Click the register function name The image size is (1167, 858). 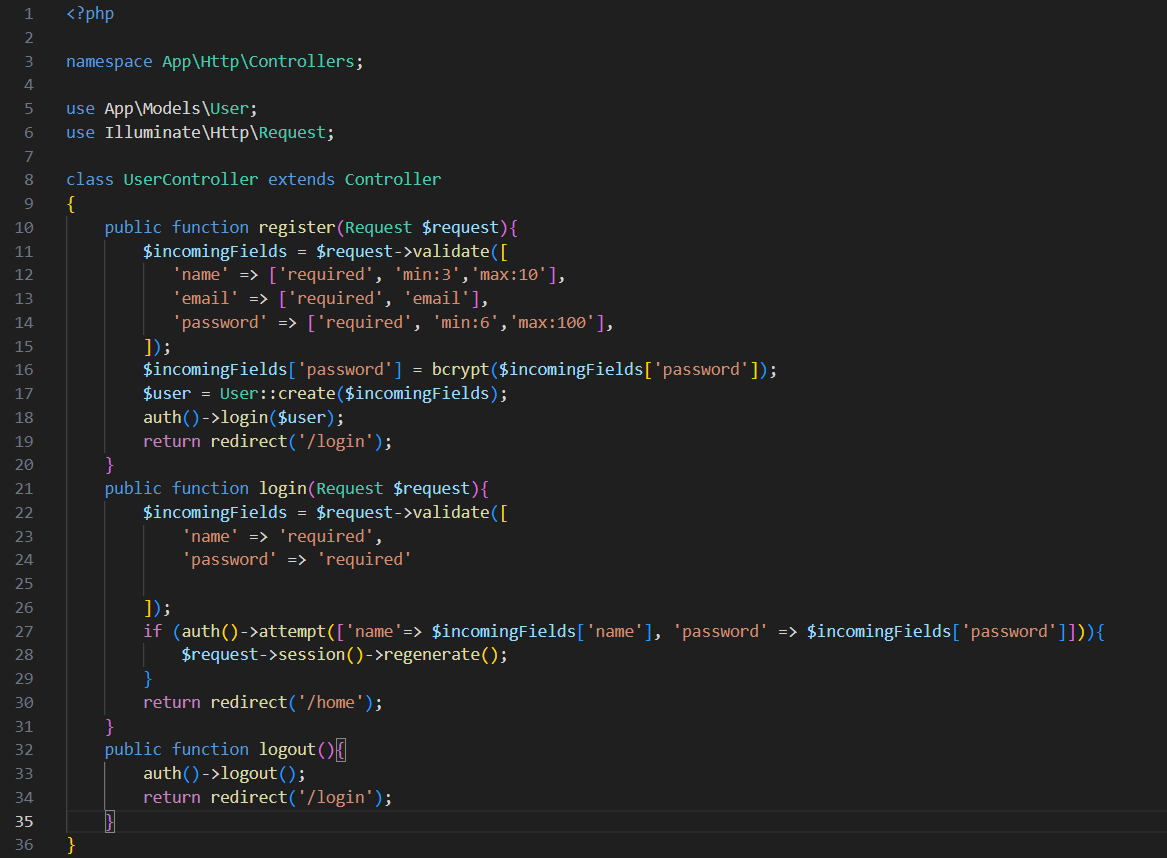click(296, 227)
